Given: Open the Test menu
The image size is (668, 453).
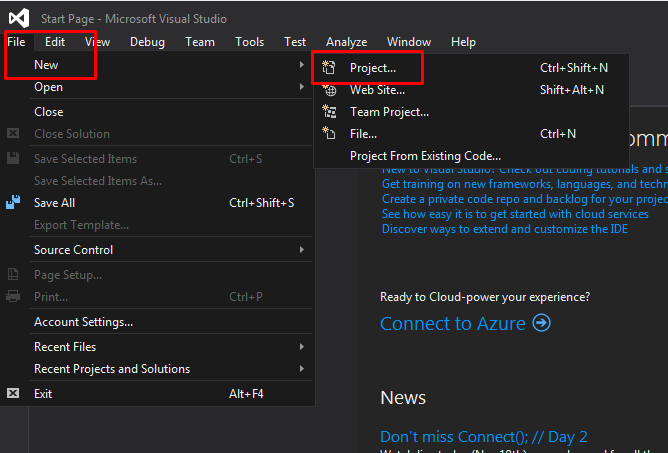Looking at the screenshot, I should coord(295,42).
